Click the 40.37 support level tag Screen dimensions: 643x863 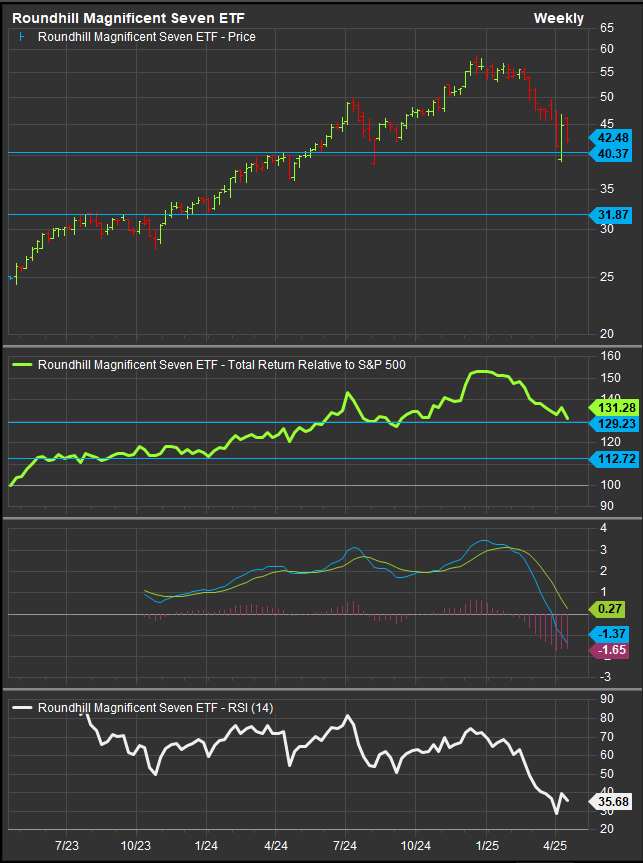609,154
